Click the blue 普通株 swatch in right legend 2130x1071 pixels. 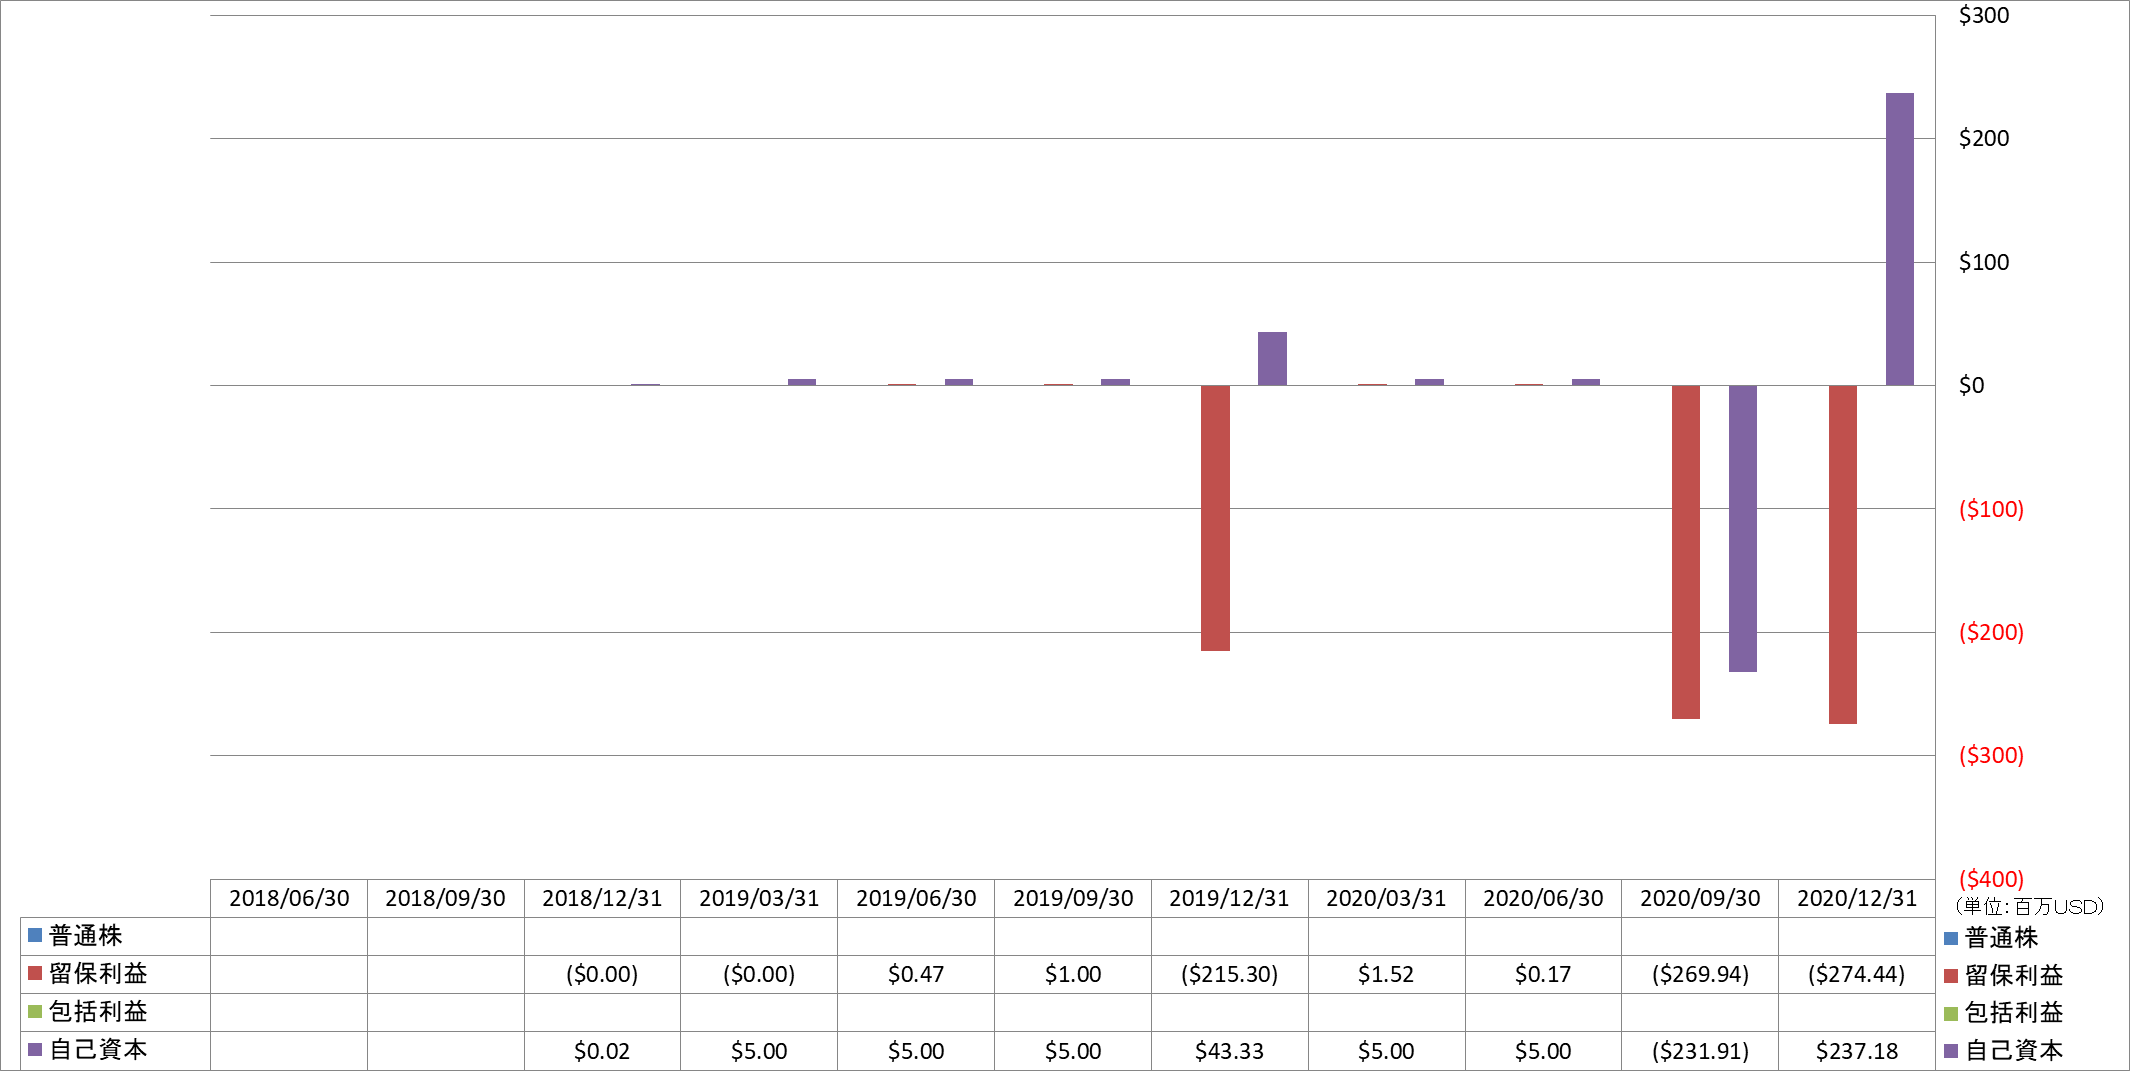coord(1951,938)
